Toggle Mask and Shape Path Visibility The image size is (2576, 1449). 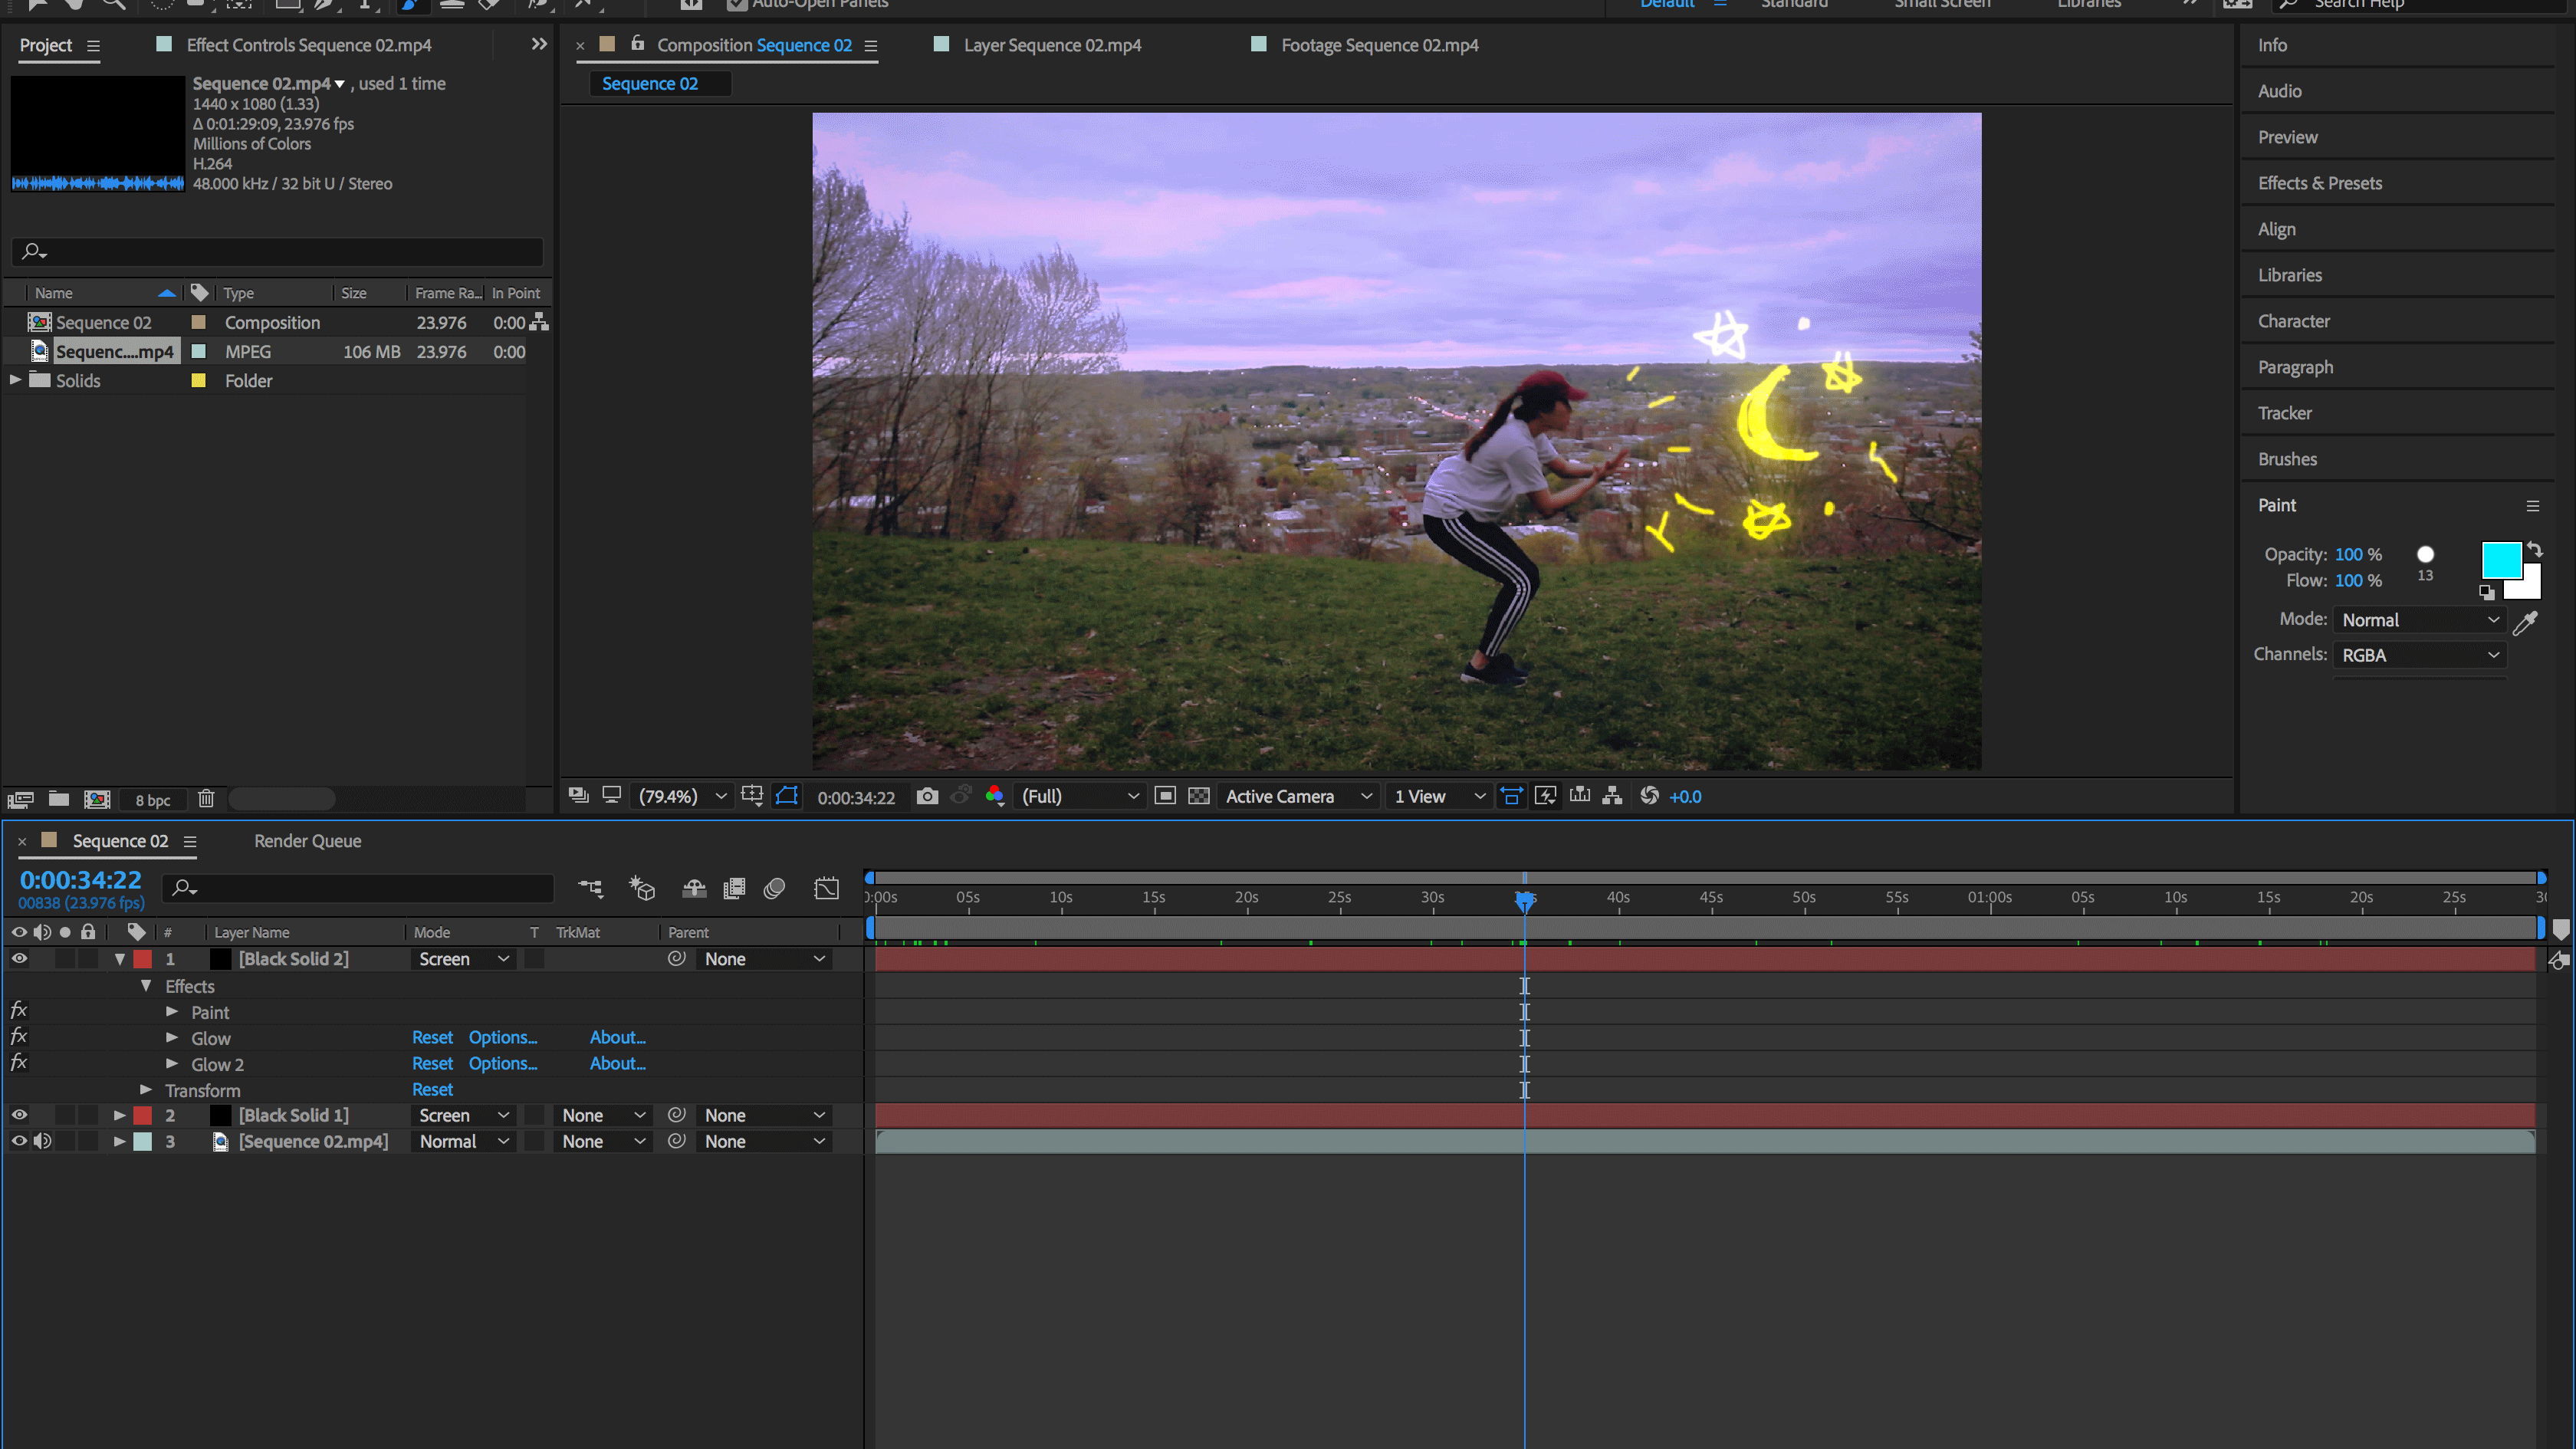pos(787,796)
